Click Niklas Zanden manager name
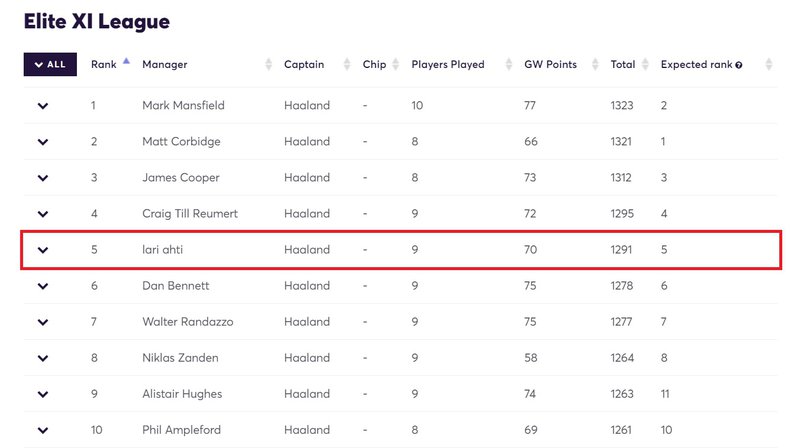The width and height of the screenshot is (800, 448). pos(180,358)
